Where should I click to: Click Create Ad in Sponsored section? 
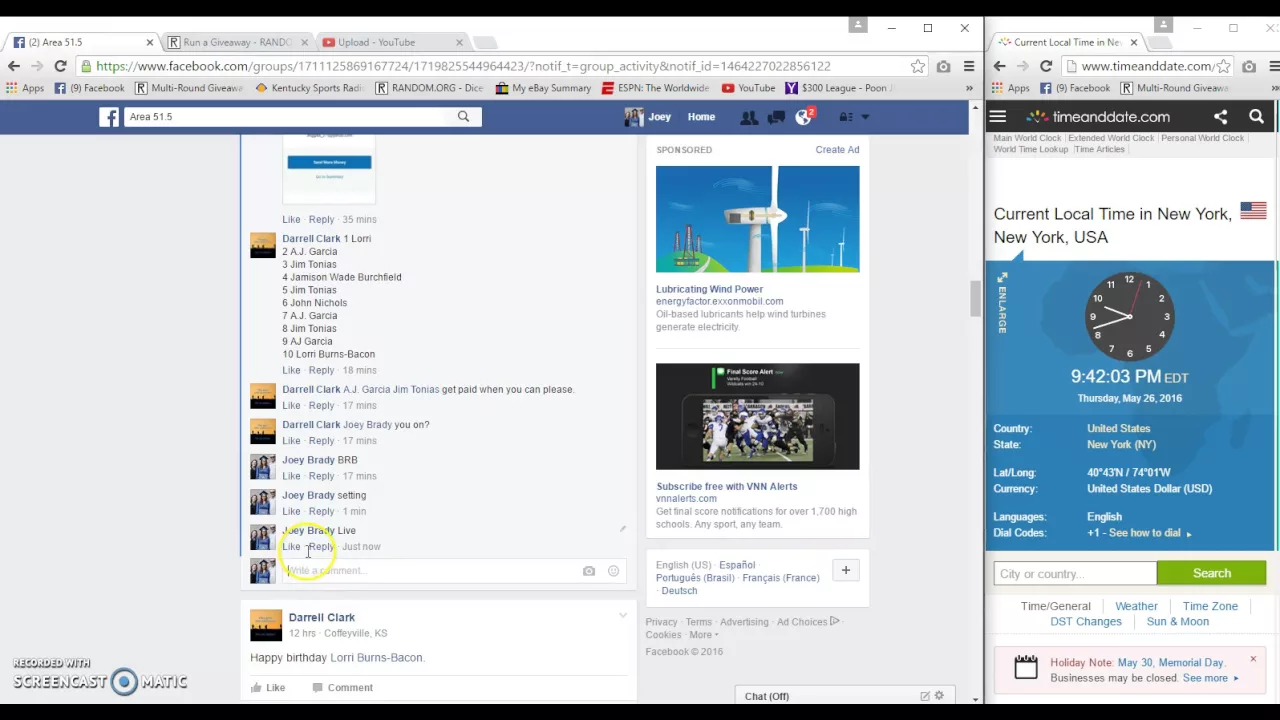point(837,149)
